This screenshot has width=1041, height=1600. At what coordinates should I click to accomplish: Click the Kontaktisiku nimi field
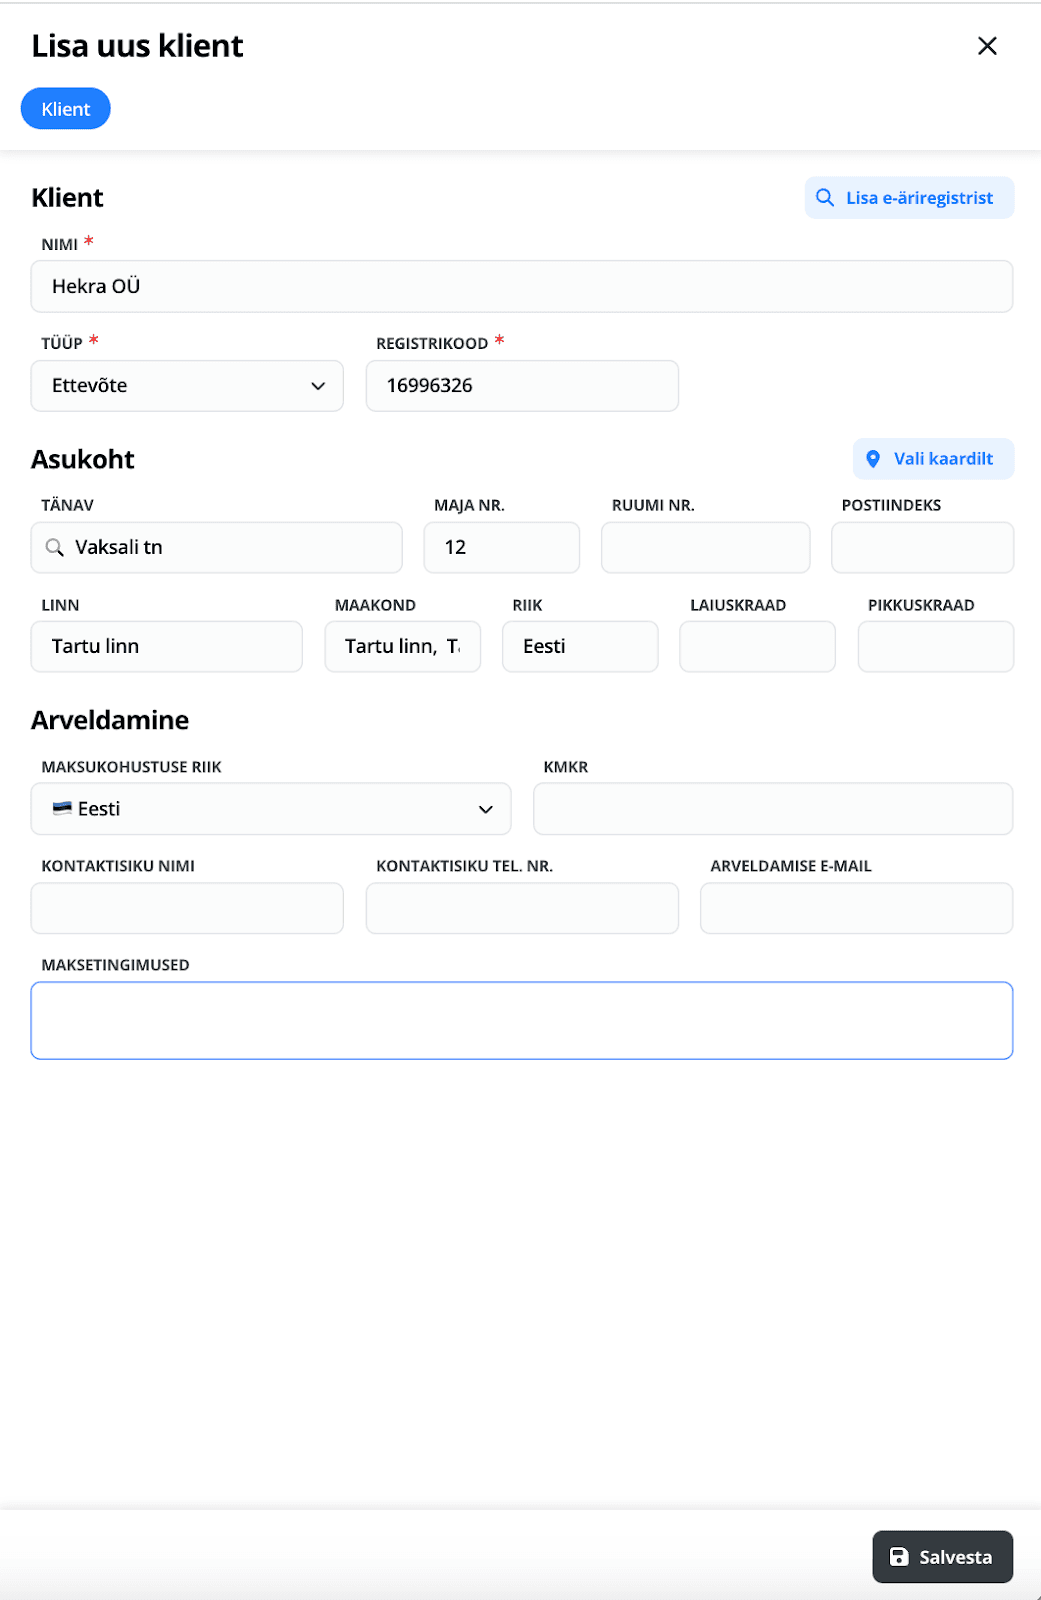(x=187, y=908)
